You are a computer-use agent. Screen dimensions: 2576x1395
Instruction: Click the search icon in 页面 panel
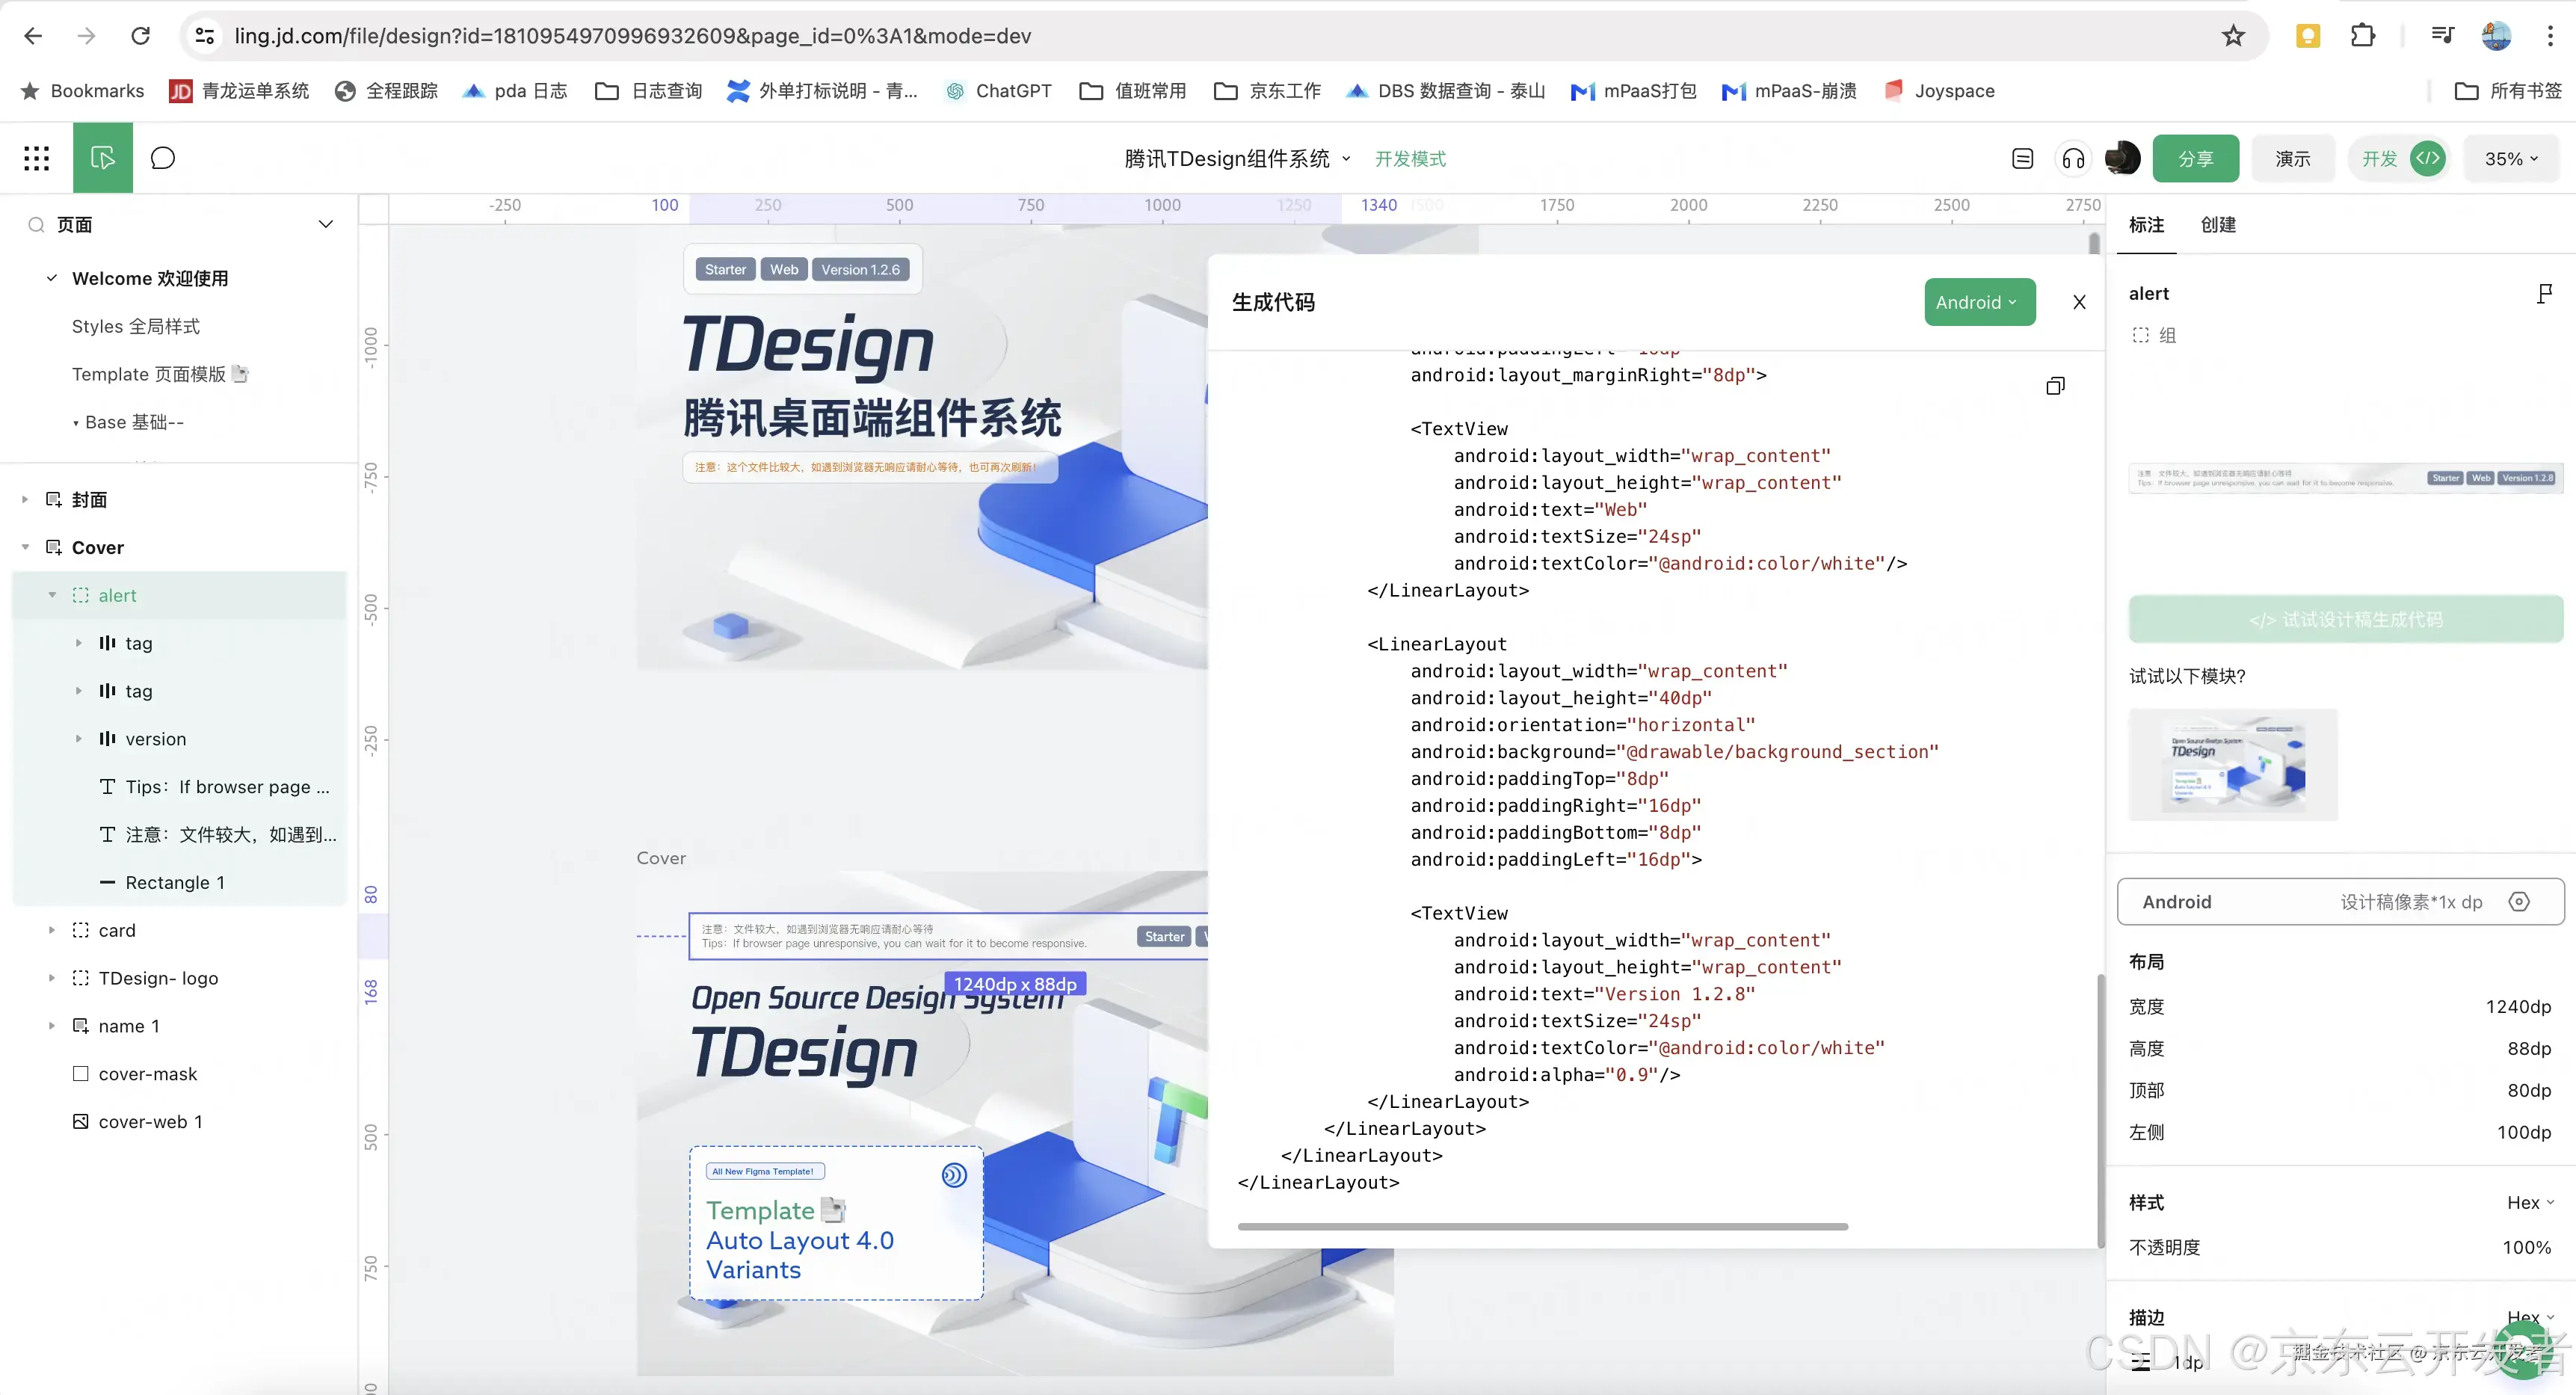[x=37, y=224]
